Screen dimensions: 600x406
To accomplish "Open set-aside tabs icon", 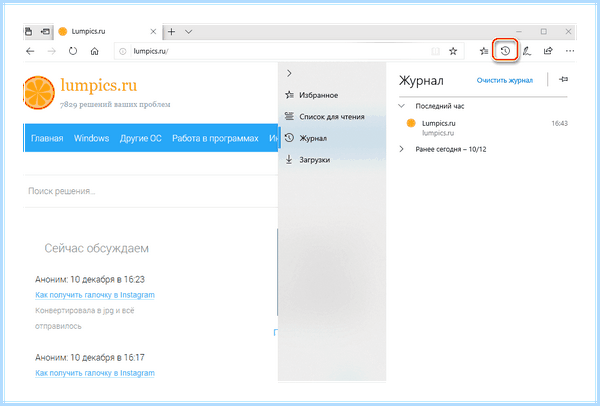I will pyautogui.click(x=28, y=31).
